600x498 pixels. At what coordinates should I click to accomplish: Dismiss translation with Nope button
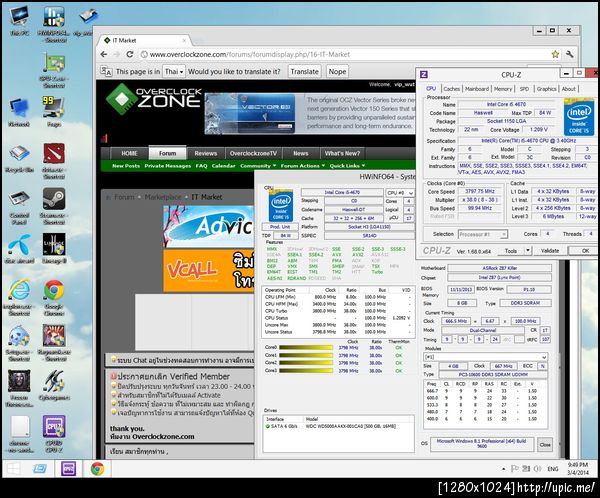[337, 72]
